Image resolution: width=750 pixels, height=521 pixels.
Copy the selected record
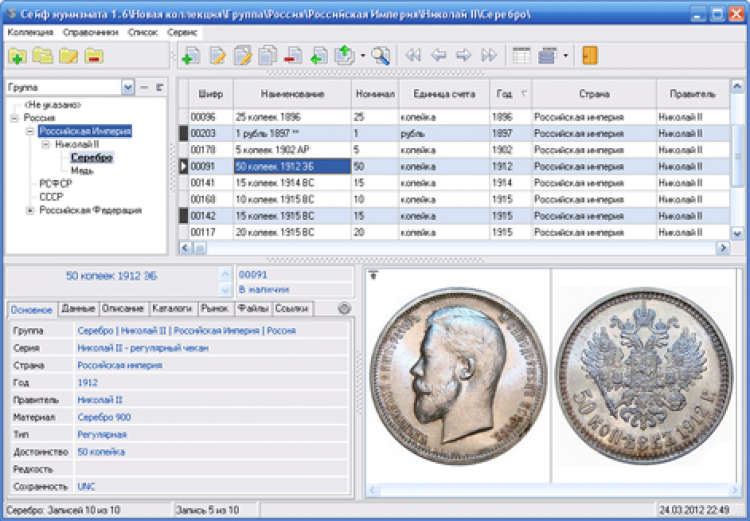point(267,55)
